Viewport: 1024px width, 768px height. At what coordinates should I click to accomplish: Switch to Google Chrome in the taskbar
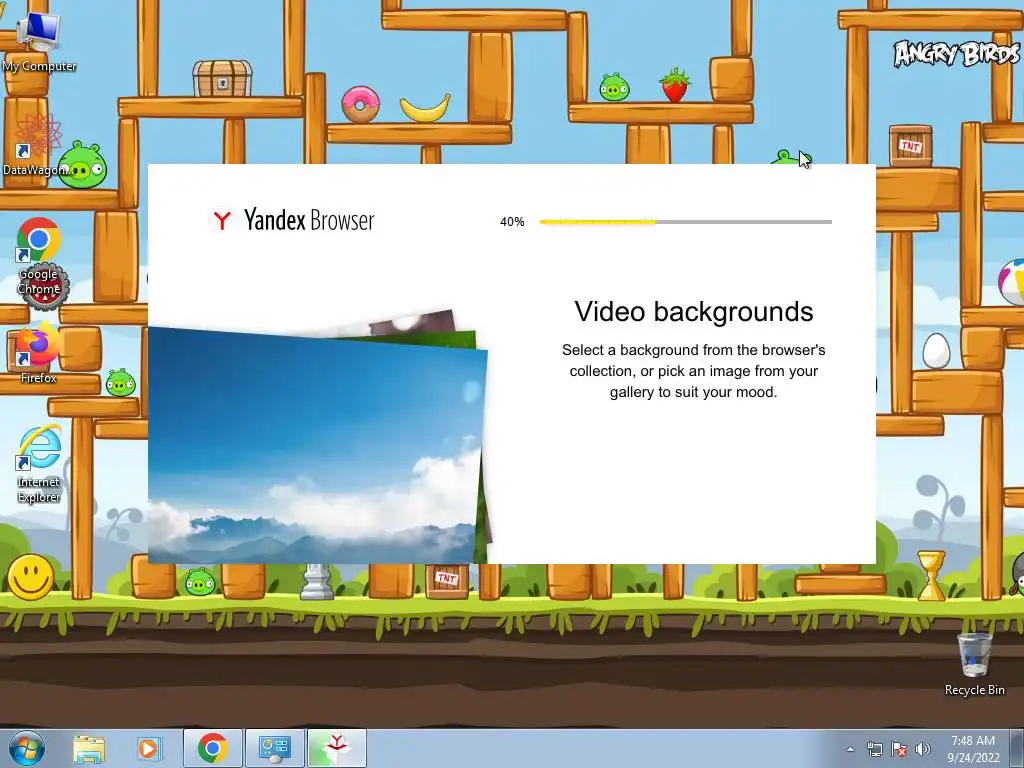(x=212, y=748)
